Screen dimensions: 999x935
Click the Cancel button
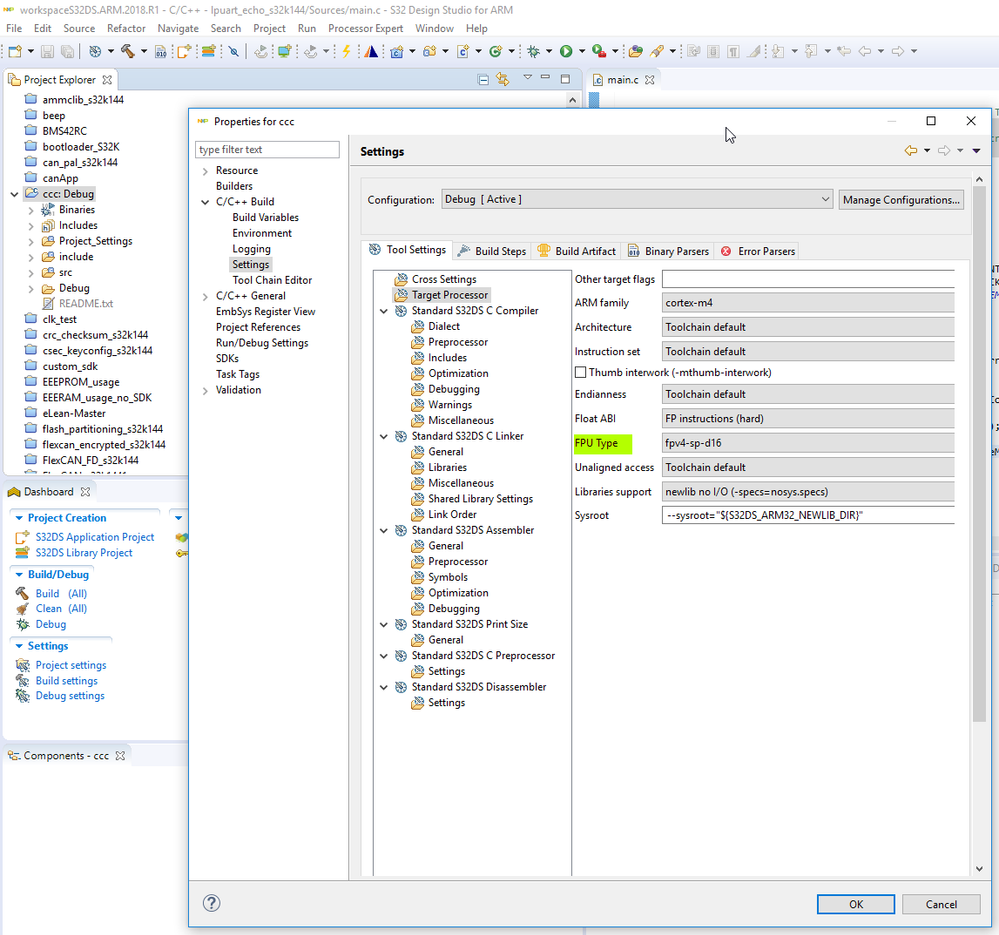click(x=941, y=904)
